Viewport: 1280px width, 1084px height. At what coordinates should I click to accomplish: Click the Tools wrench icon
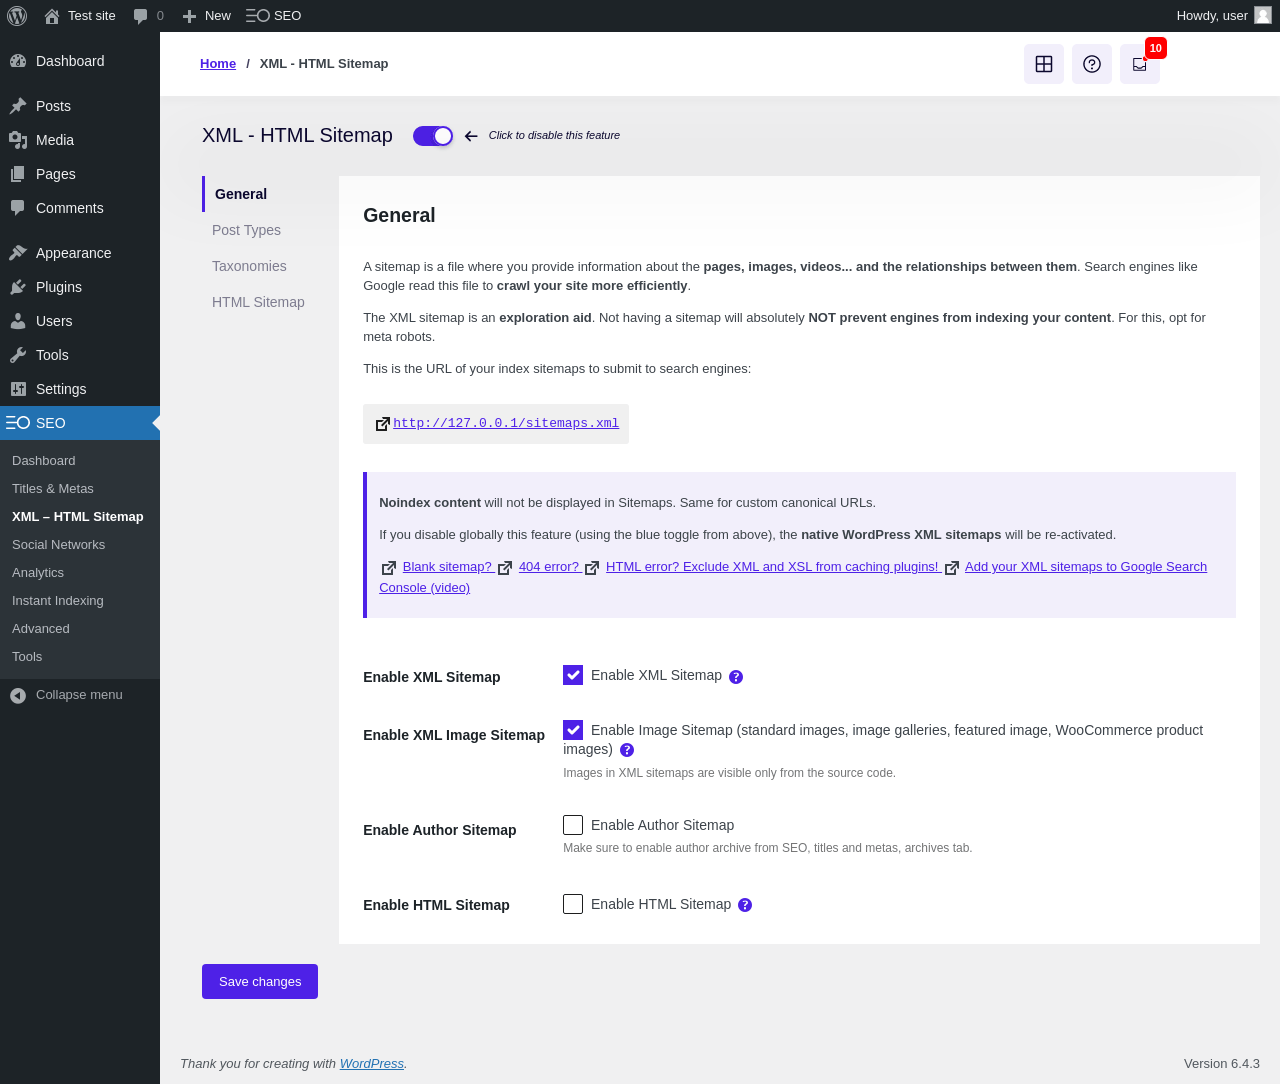18,355
